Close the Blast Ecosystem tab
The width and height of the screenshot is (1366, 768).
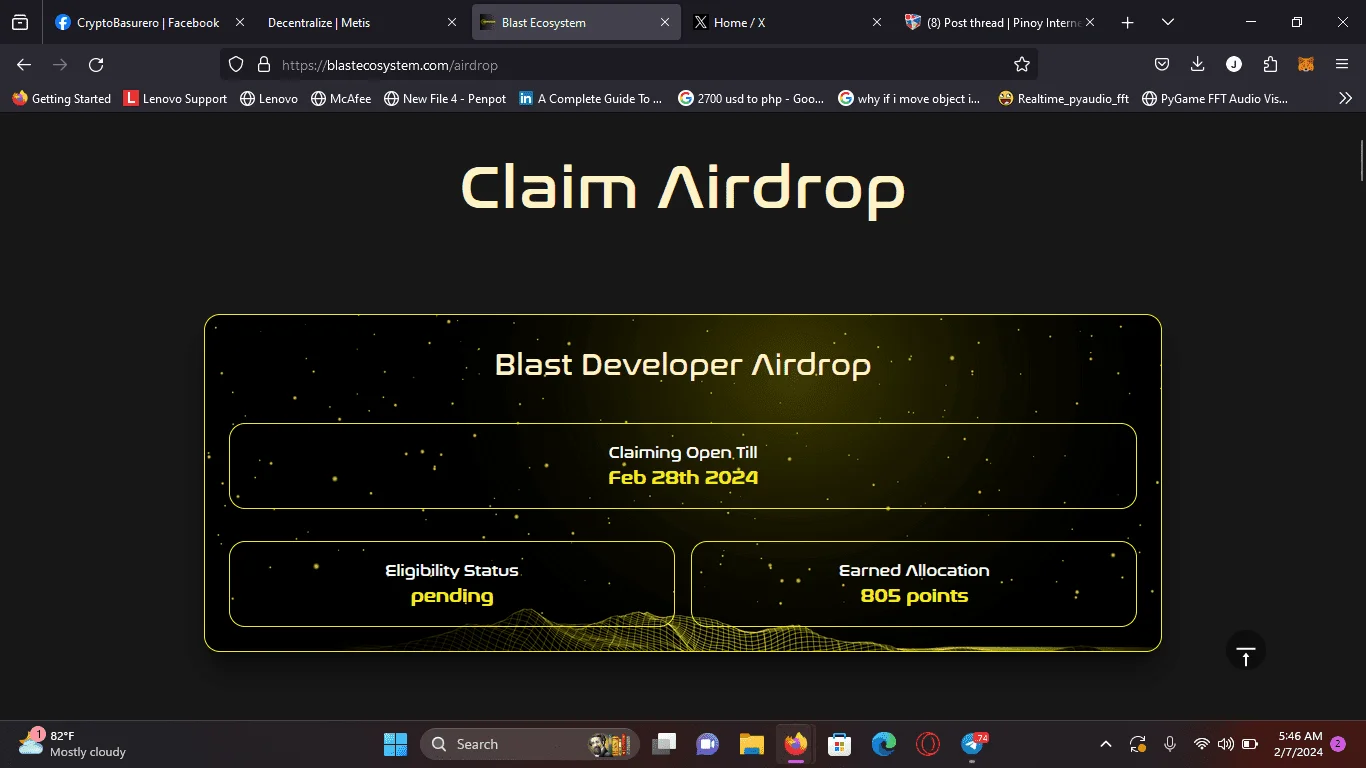(665, 22)
